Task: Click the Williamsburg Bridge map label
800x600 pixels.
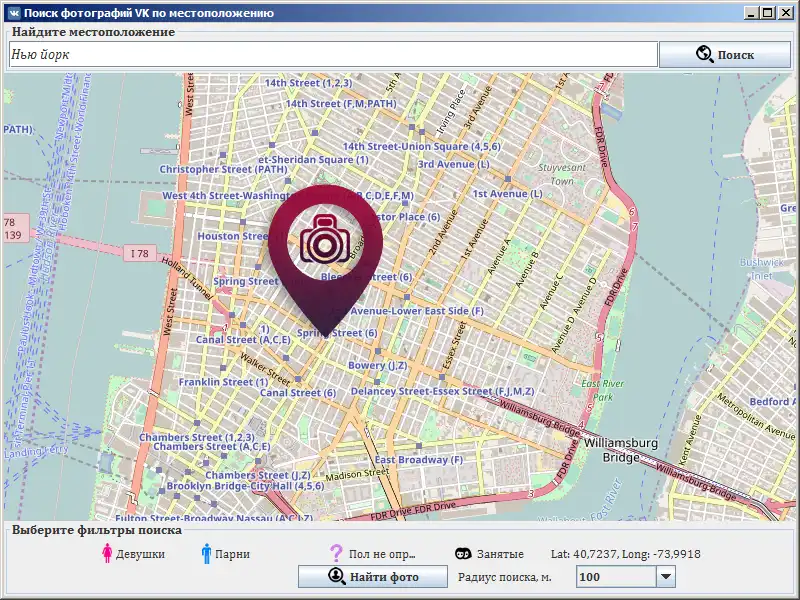Action: tap(620, 449)
